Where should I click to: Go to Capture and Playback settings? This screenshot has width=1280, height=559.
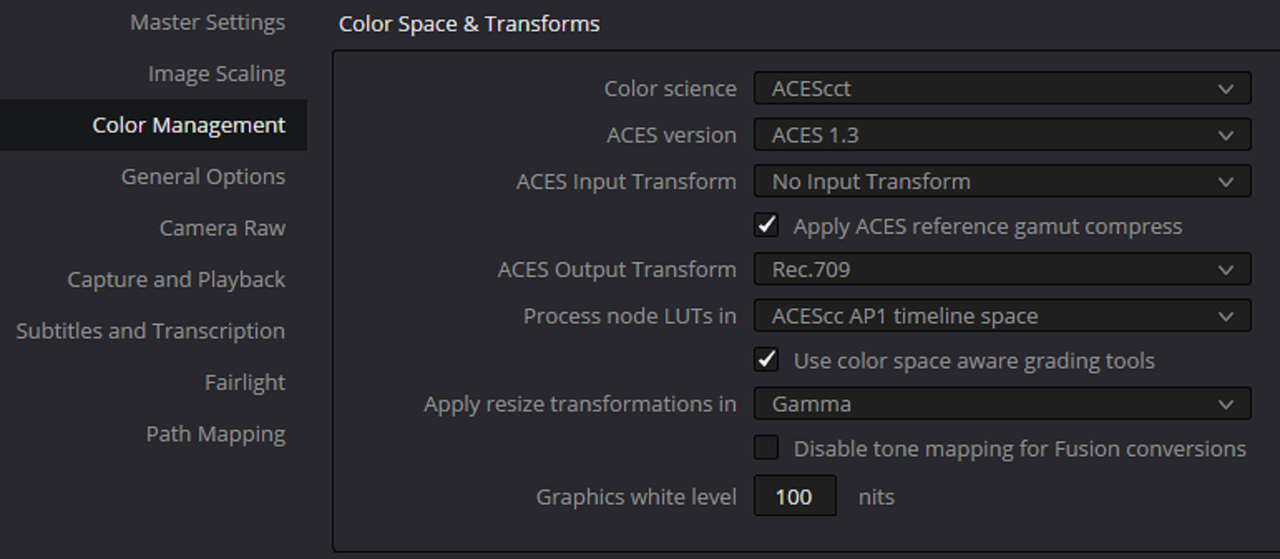click(176, 280)
